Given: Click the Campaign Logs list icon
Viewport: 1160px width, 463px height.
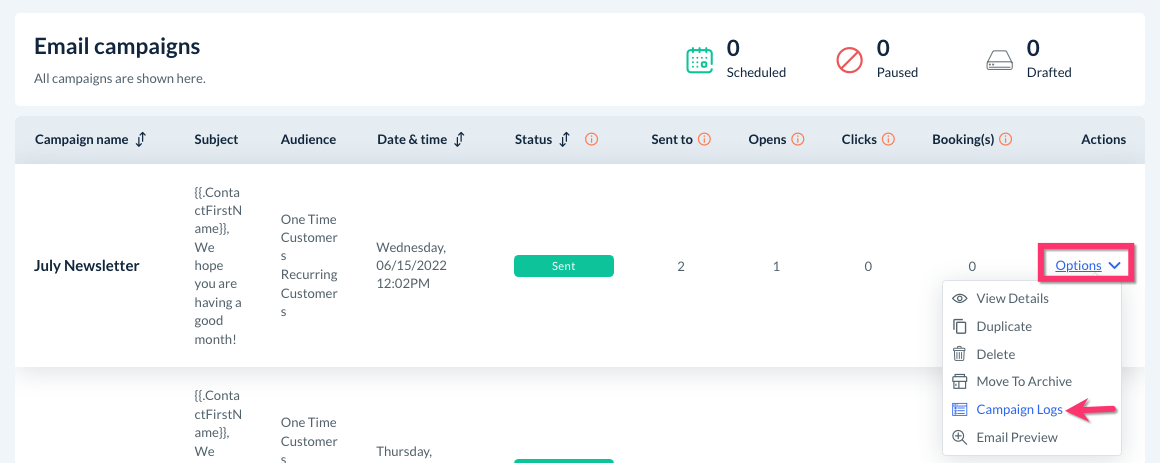Looking at the screenshot, I should point(960,409).
